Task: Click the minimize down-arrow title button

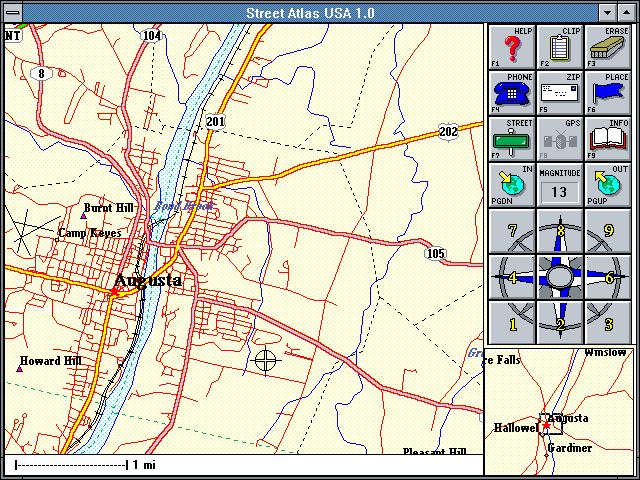Action: pos(607,13)
